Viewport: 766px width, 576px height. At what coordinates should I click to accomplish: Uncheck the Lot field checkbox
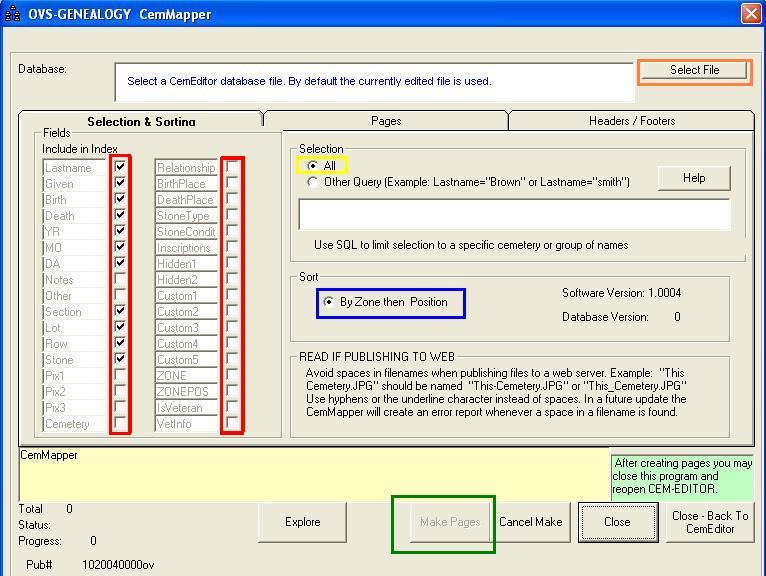(120, 327)
